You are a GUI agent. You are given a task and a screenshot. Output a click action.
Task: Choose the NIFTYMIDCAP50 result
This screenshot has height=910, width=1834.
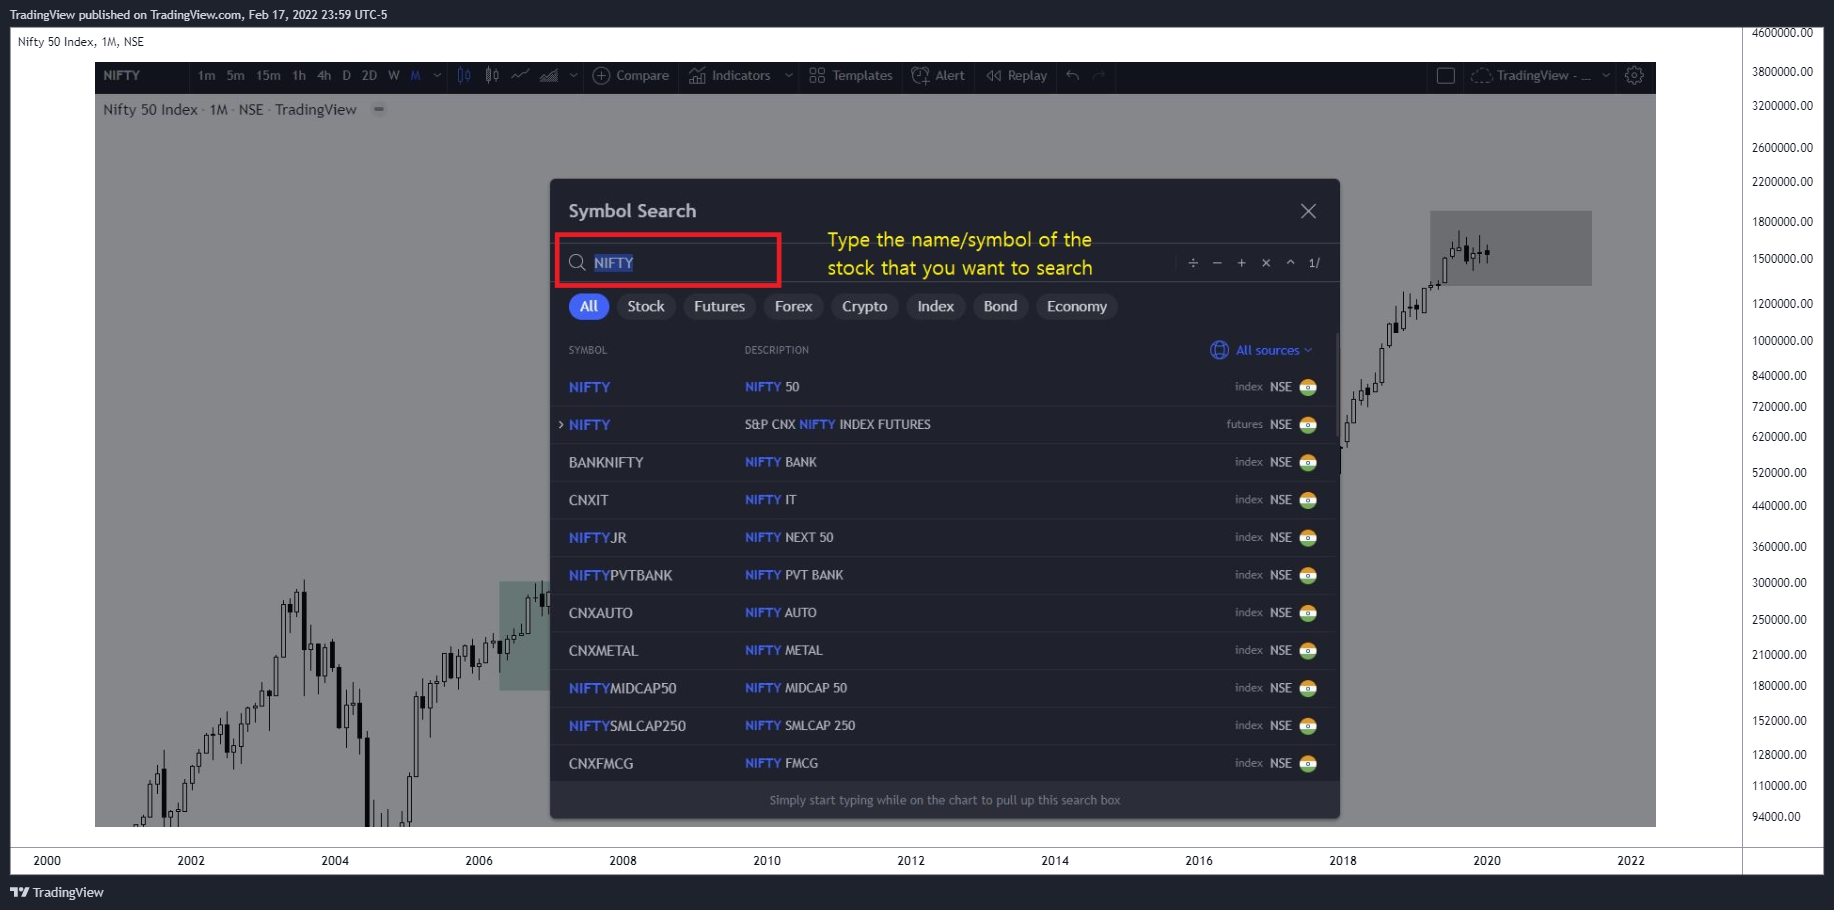coord(942,688)
